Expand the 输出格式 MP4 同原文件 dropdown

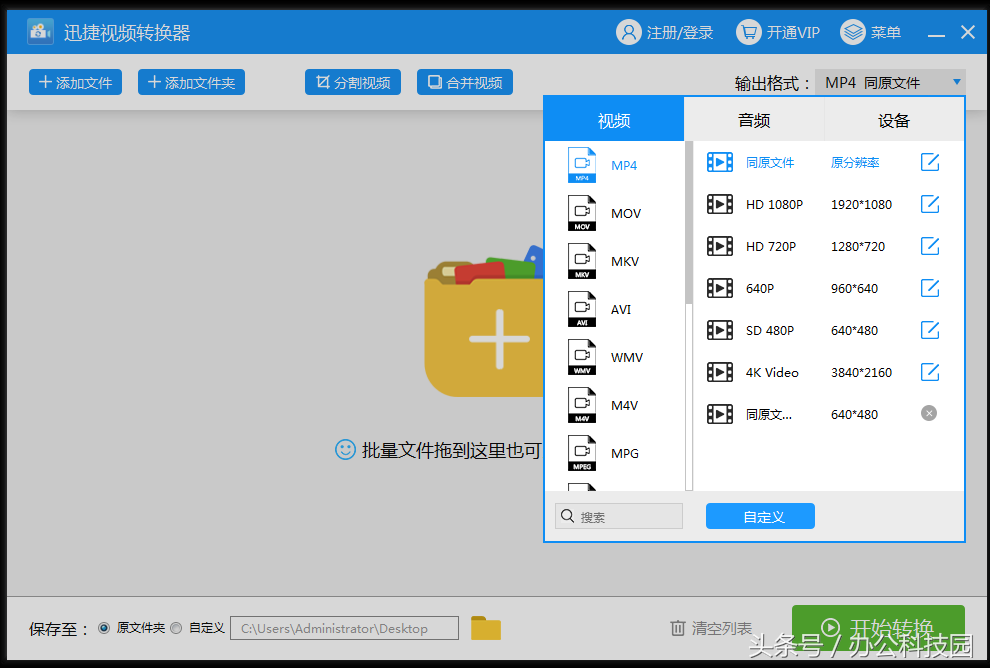tap(890, 83)
